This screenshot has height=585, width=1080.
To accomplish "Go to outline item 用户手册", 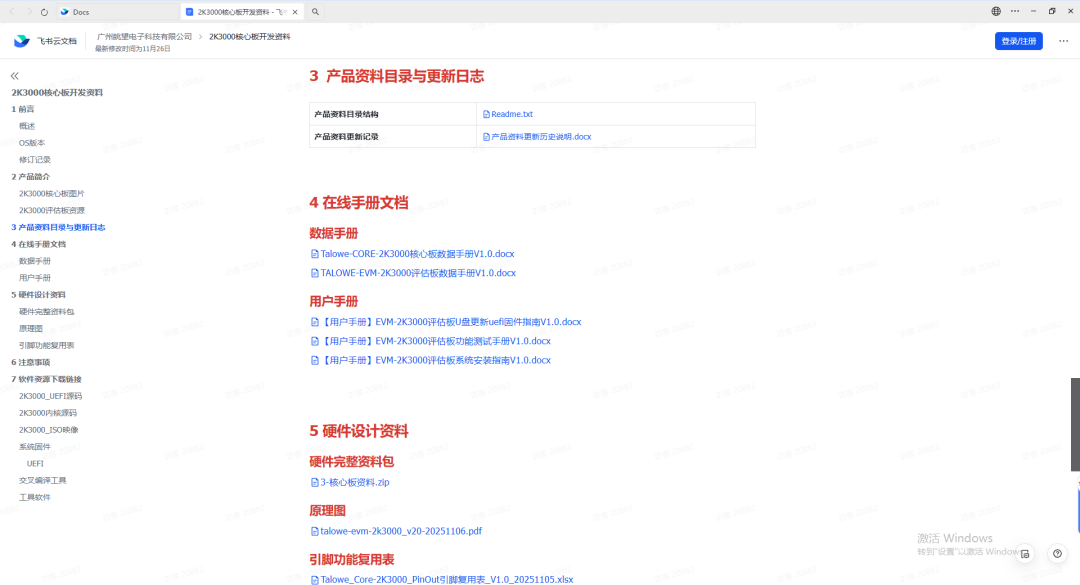I will 34,278.
